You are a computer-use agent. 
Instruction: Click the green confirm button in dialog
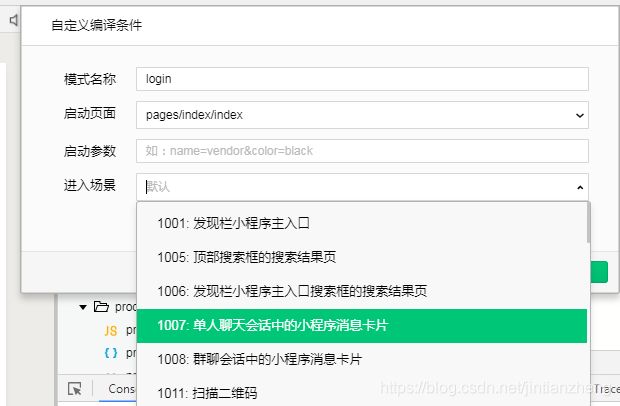click(599, 272)
